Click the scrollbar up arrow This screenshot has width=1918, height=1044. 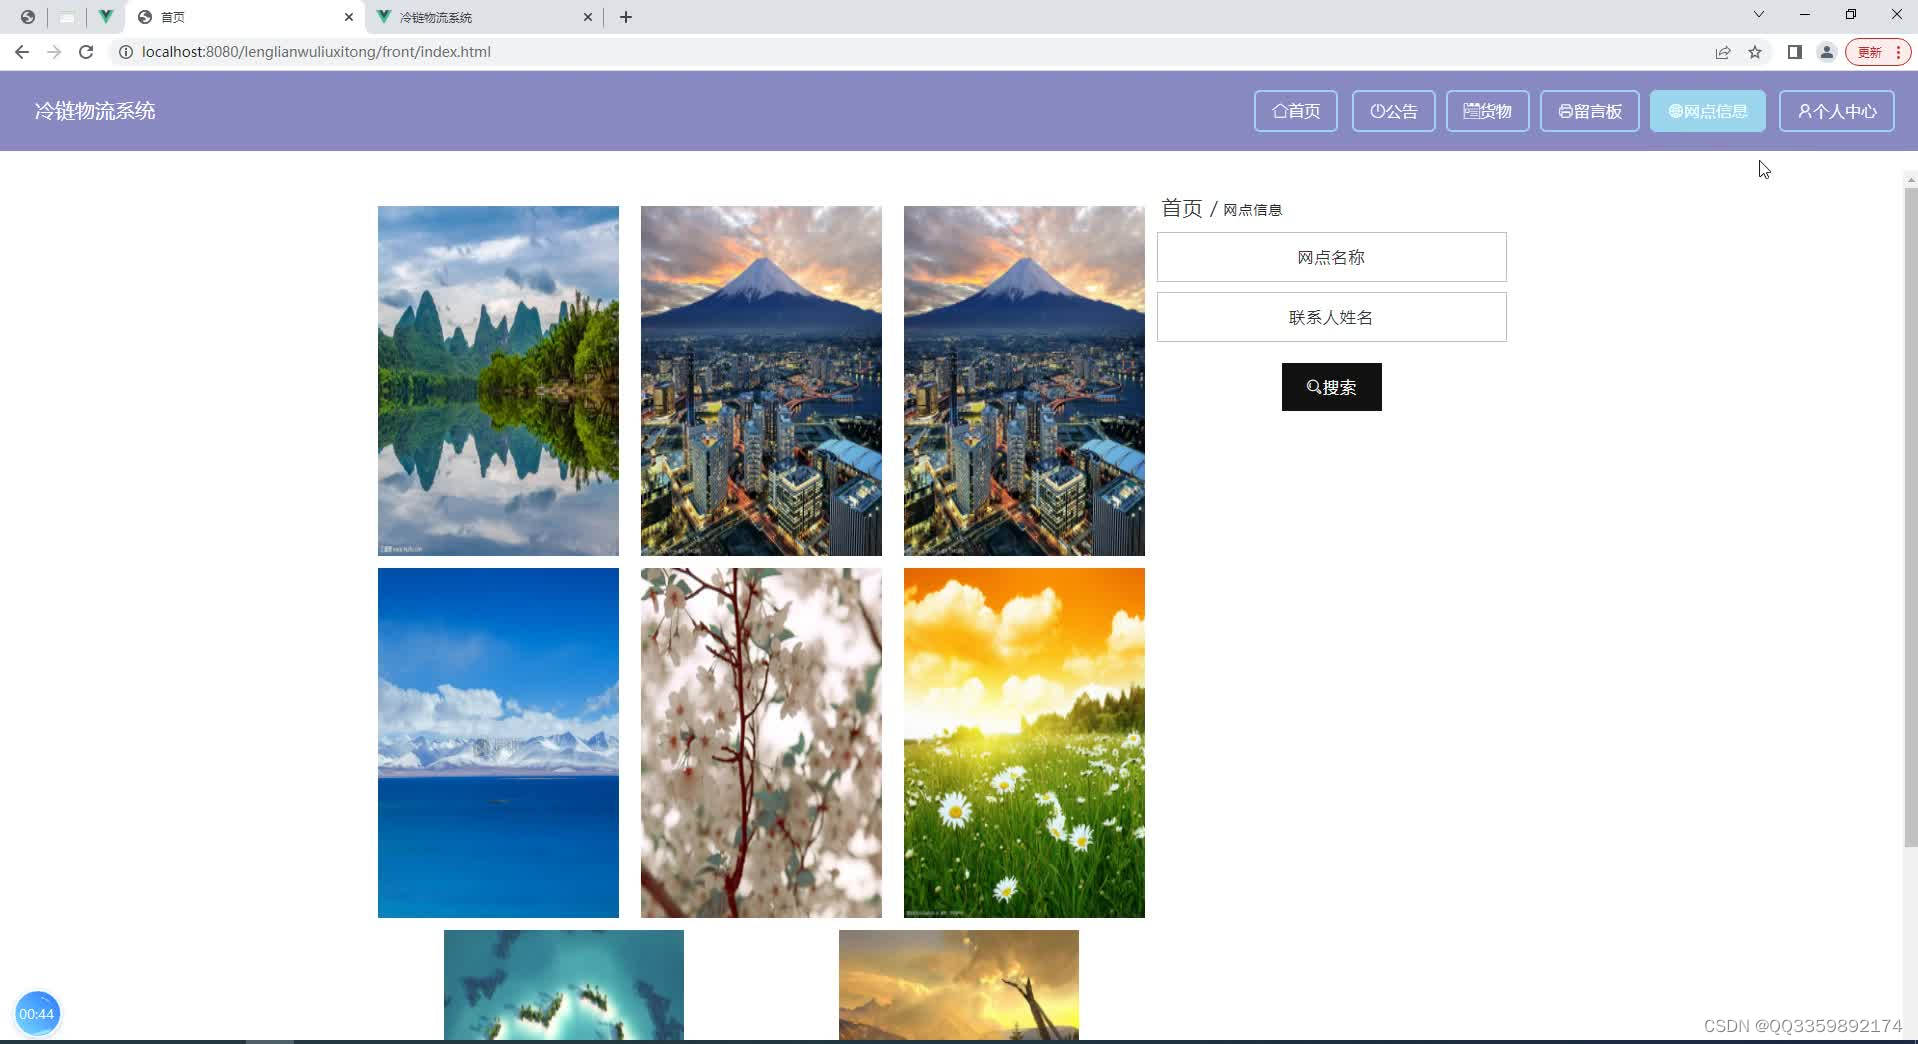[x=1910, y=180]
